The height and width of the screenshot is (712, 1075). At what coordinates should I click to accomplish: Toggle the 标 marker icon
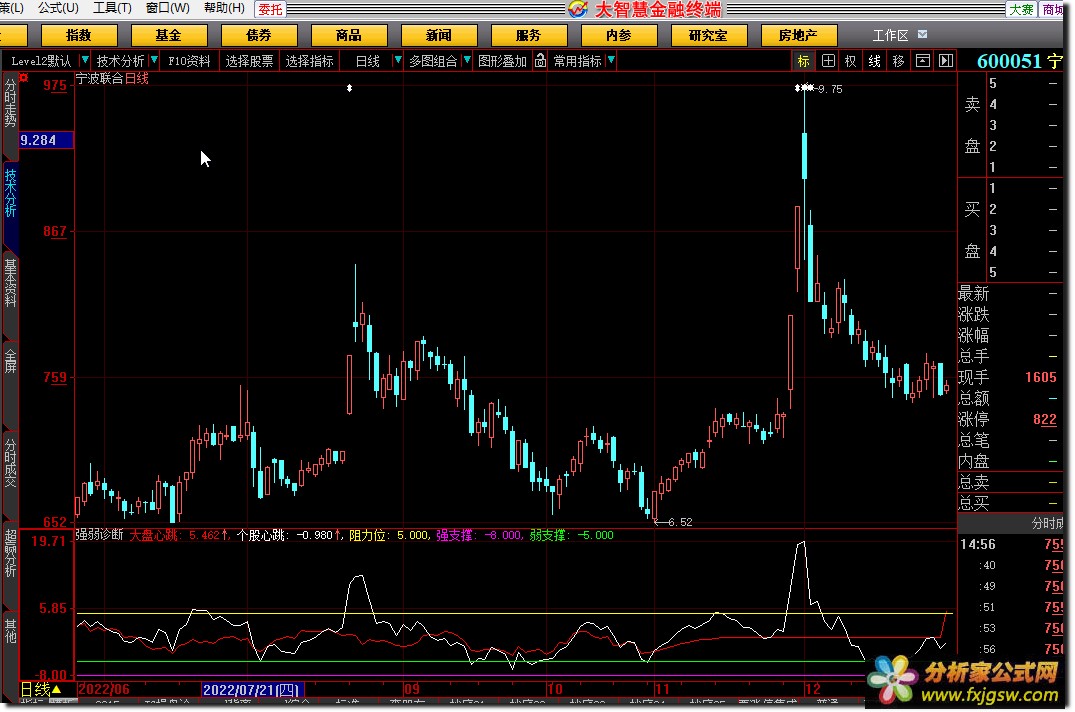(x=804, y=61)
